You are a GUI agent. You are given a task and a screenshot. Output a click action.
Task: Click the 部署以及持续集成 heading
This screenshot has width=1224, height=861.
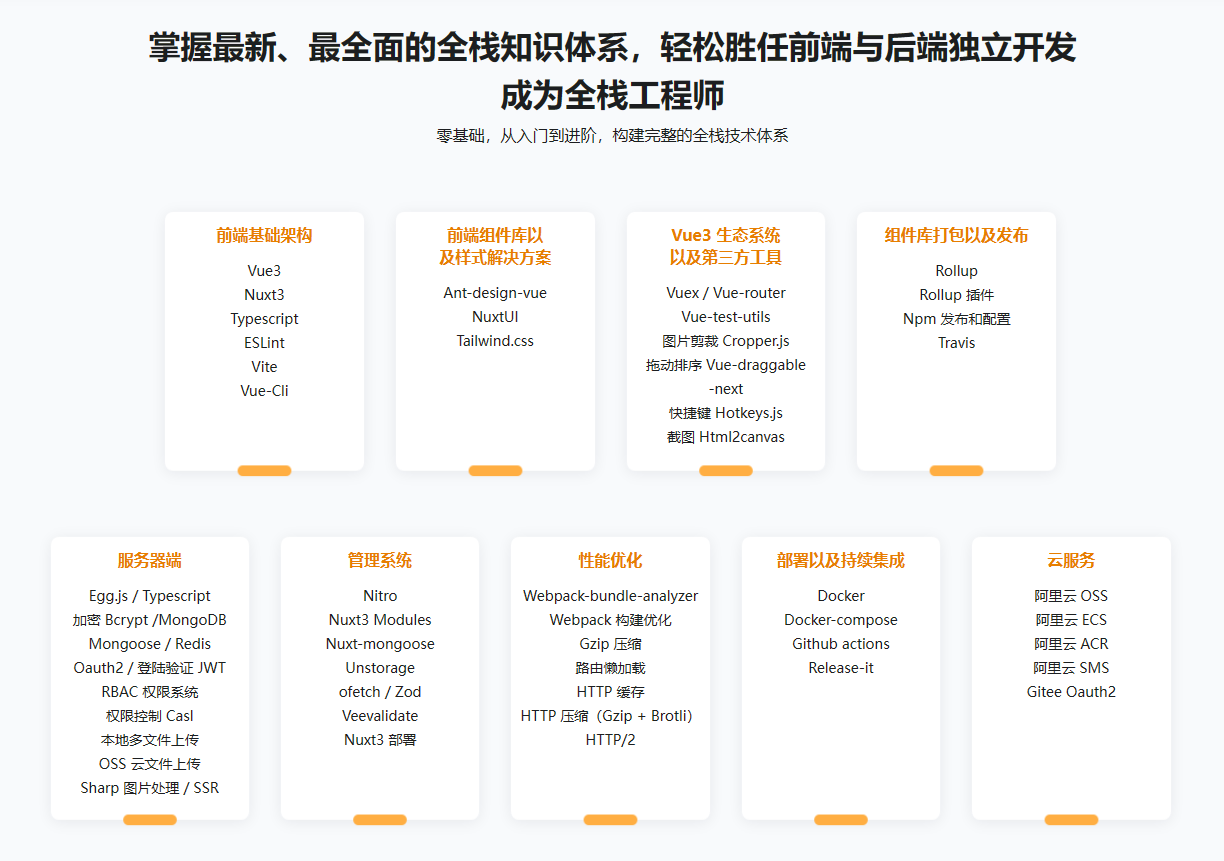pyautogui.click(x=841, y=561)
